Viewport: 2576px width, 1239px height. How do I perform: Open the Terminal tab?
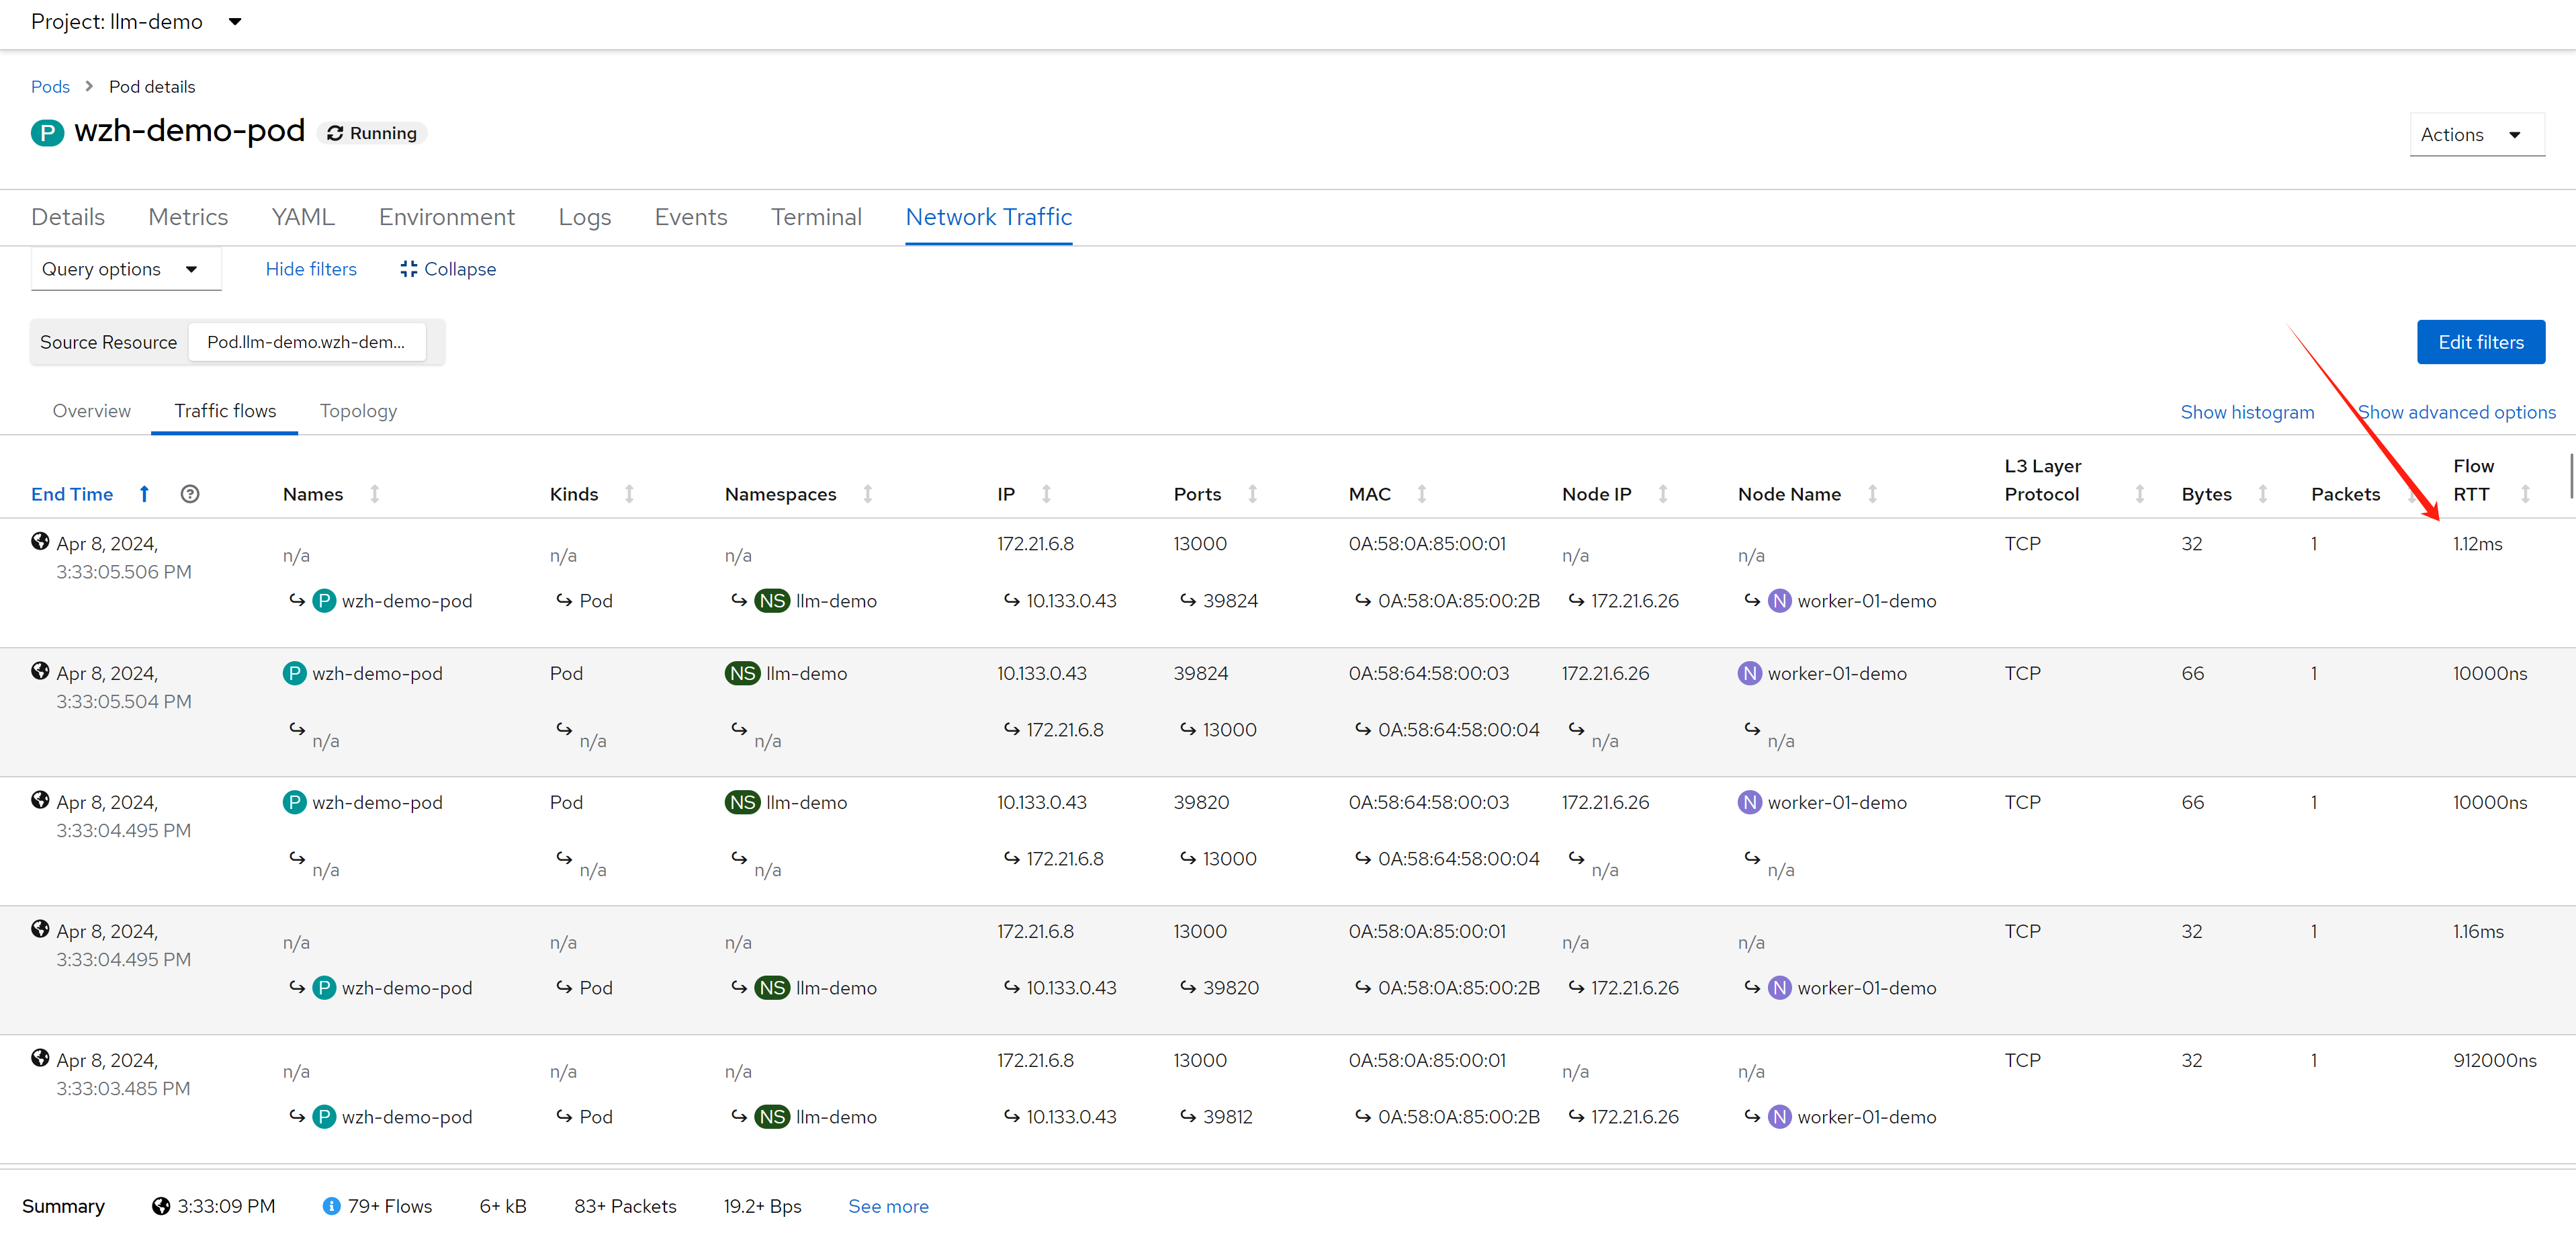(x=816, y=217)
